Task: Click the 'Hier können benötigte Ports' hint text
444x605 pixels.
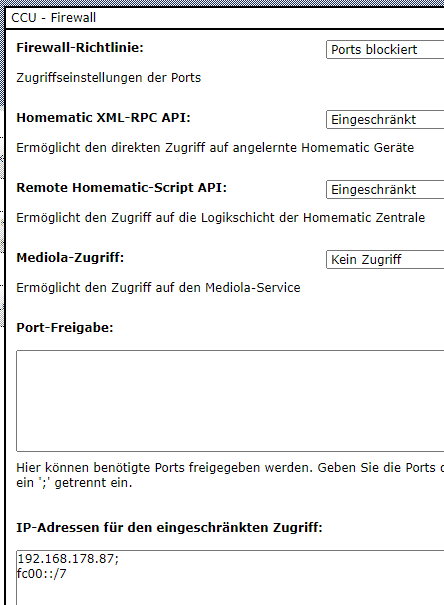Action: point(230,475)
